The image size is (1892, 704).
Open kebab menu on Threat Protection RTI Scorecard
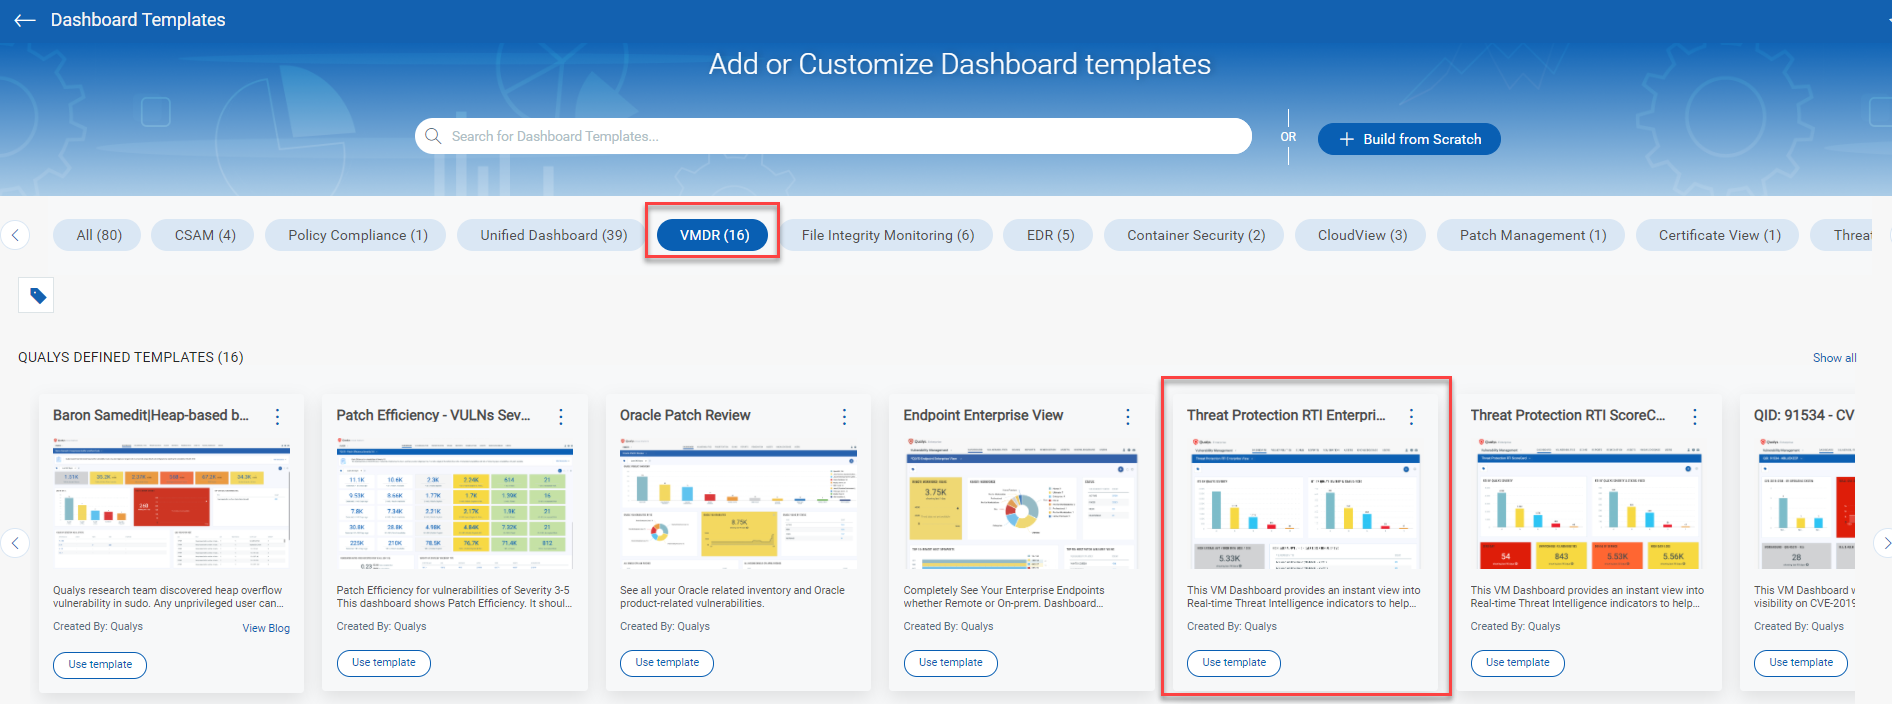(x=1694, y=417)
